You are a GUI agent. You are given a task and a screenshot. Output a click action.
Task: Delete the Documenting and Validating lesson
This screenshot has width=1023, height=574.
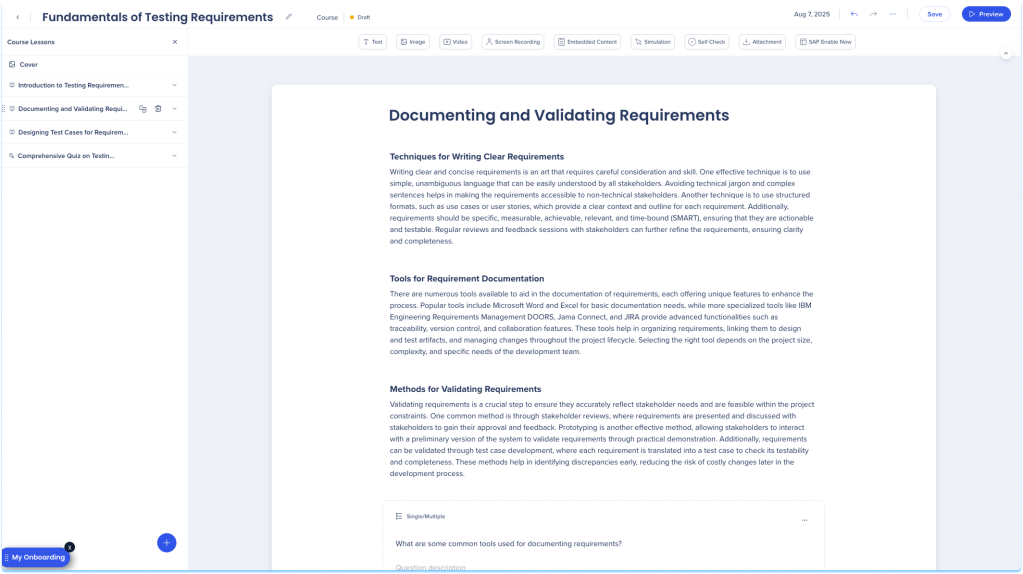[x=158, y=109]
